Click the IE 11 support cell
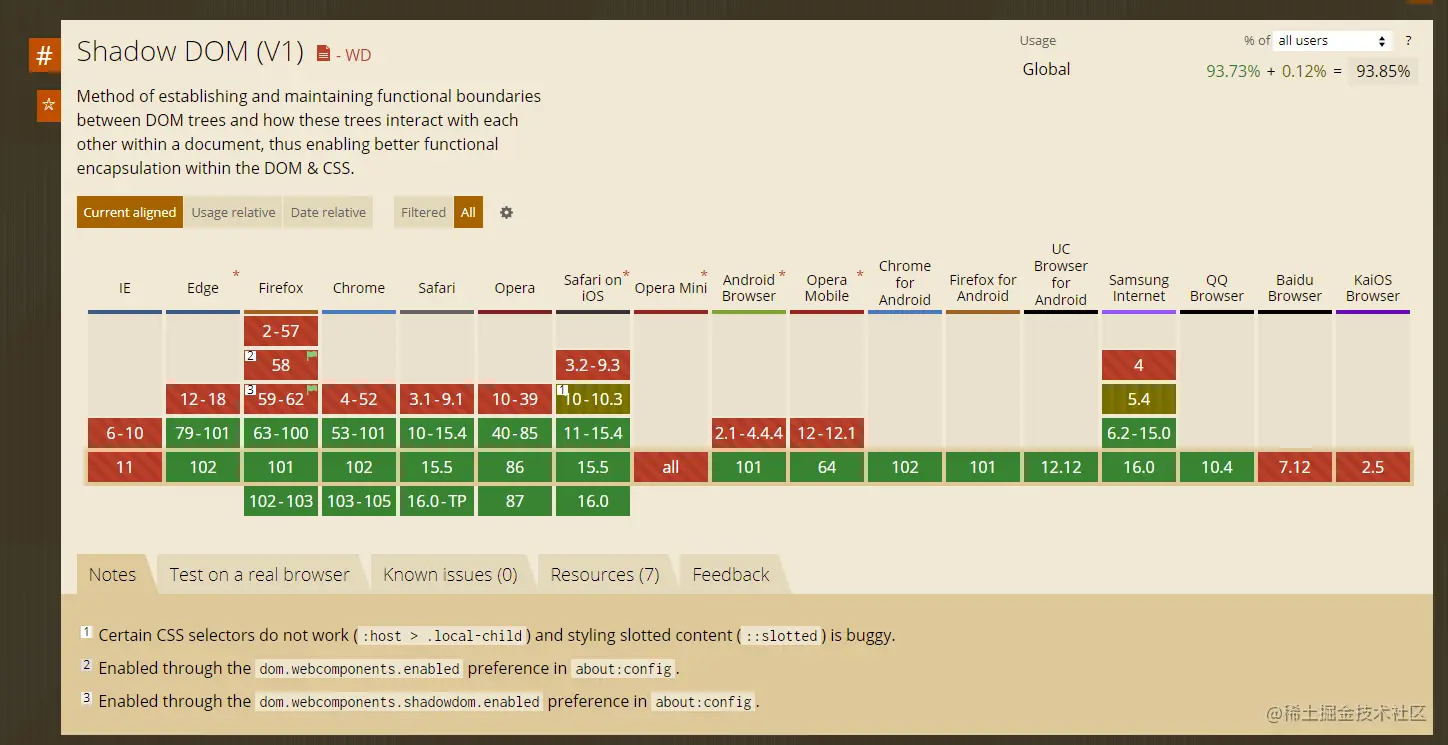 [125, 467]
